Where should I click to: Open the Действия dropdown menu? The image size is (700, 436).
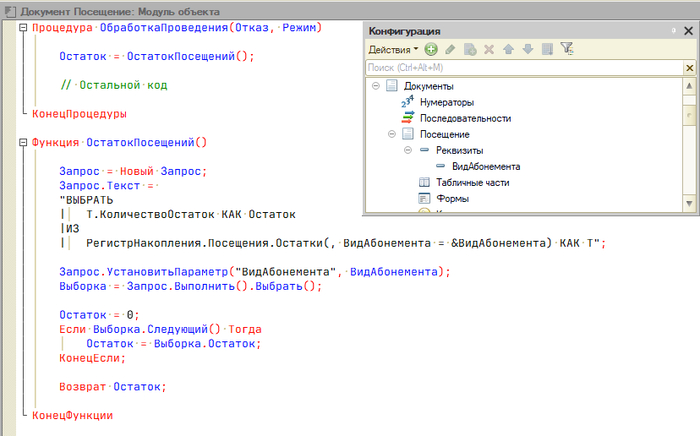click(393, 50)
